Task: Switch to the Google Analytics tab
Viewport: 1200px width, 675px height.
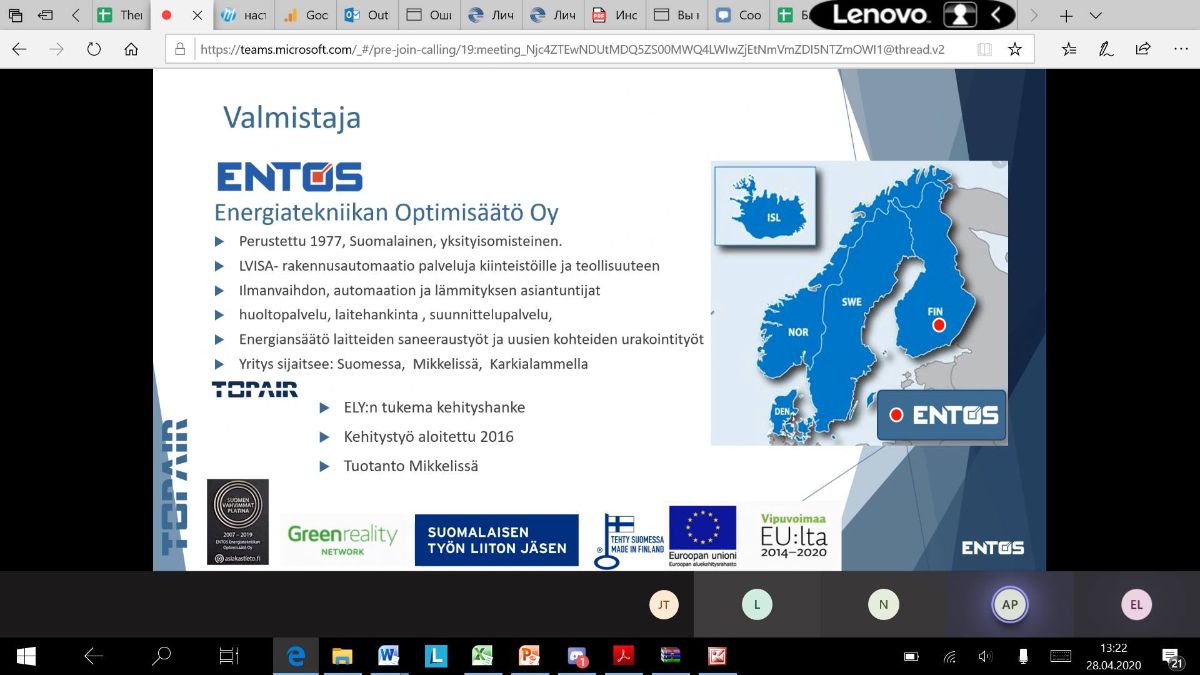Action: [304, 16]
